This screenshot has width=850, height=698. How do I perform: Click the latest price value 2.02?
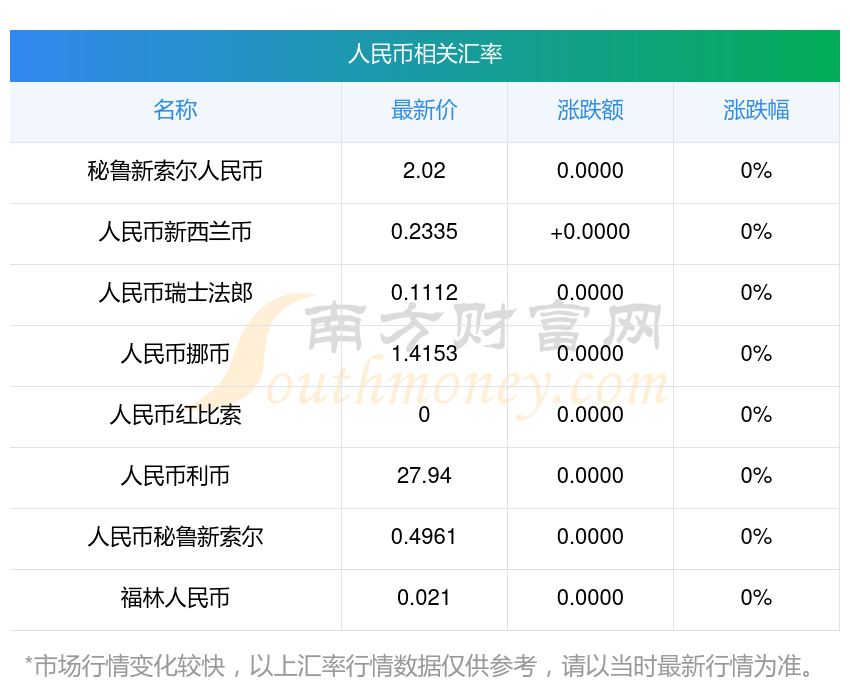point(424,171)
